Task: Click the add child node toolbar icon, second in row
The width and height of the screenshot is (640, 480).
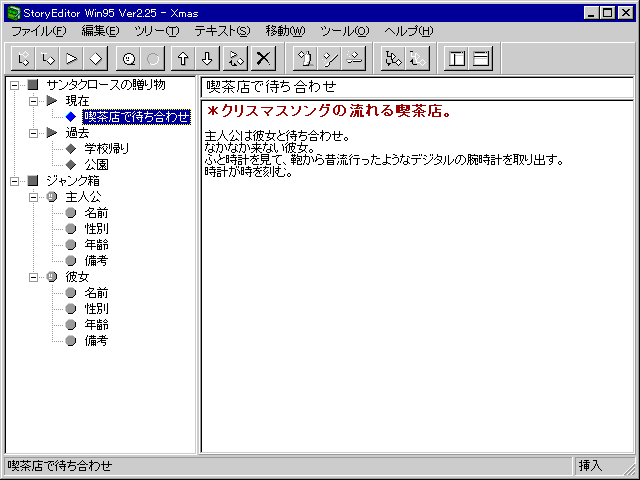Action: (47, 59)
